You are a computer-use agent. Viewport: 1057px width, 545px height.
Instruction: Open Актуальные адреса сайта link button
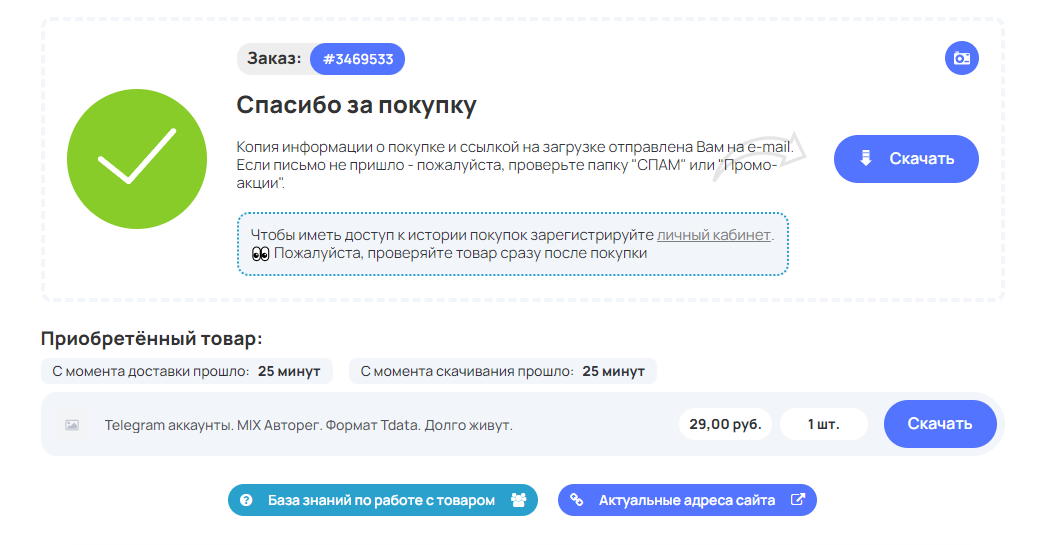point(687,500)
